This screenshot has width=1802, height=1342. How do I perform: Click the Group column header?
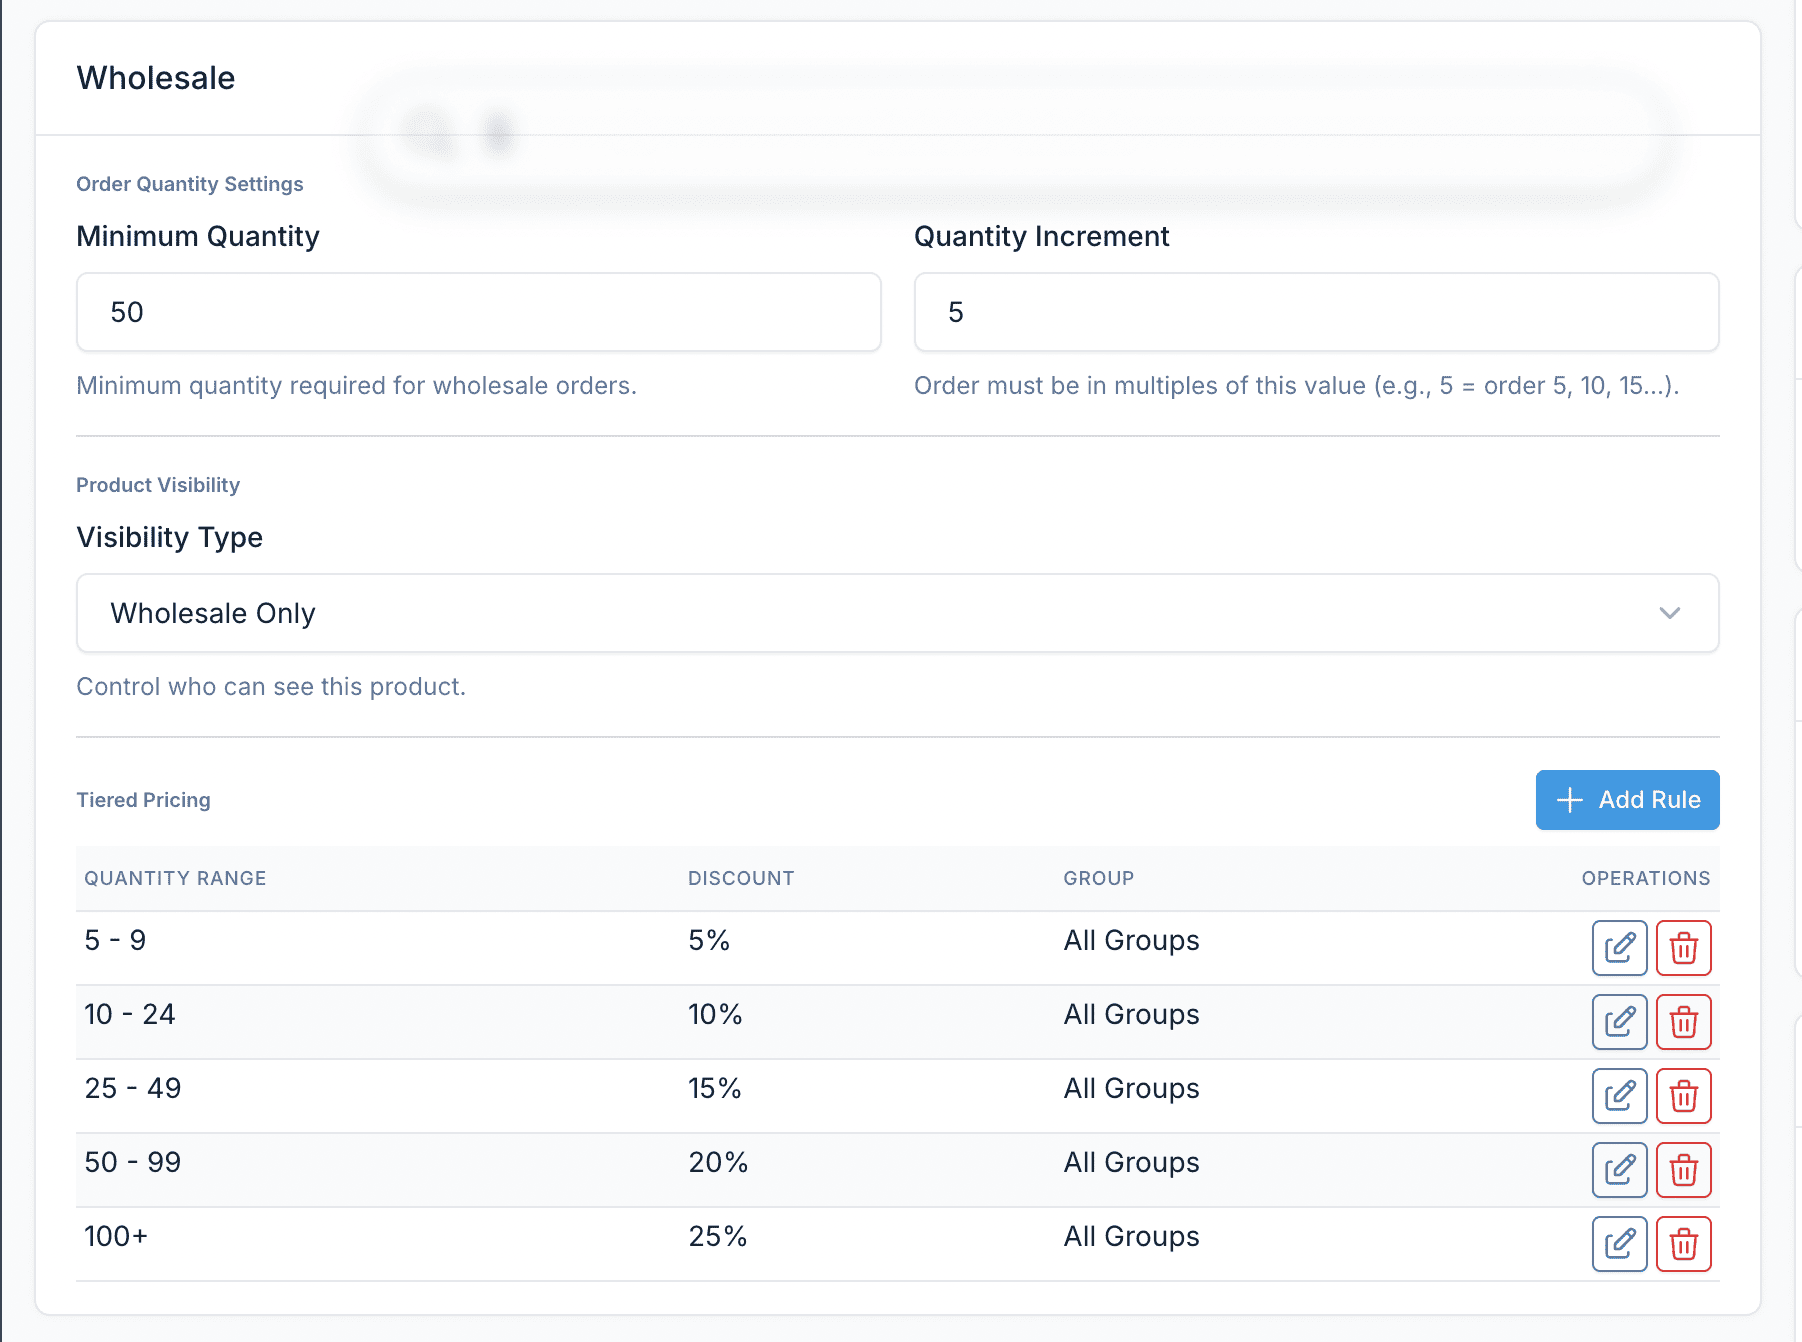click(x=1098, y=878)
